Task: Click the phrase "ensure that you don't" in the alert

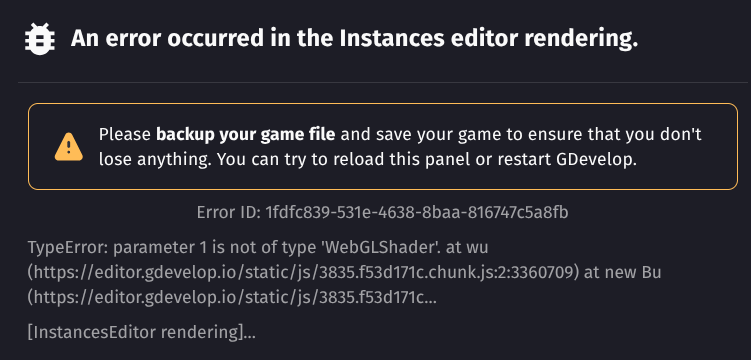Action: tap(615, 135)
